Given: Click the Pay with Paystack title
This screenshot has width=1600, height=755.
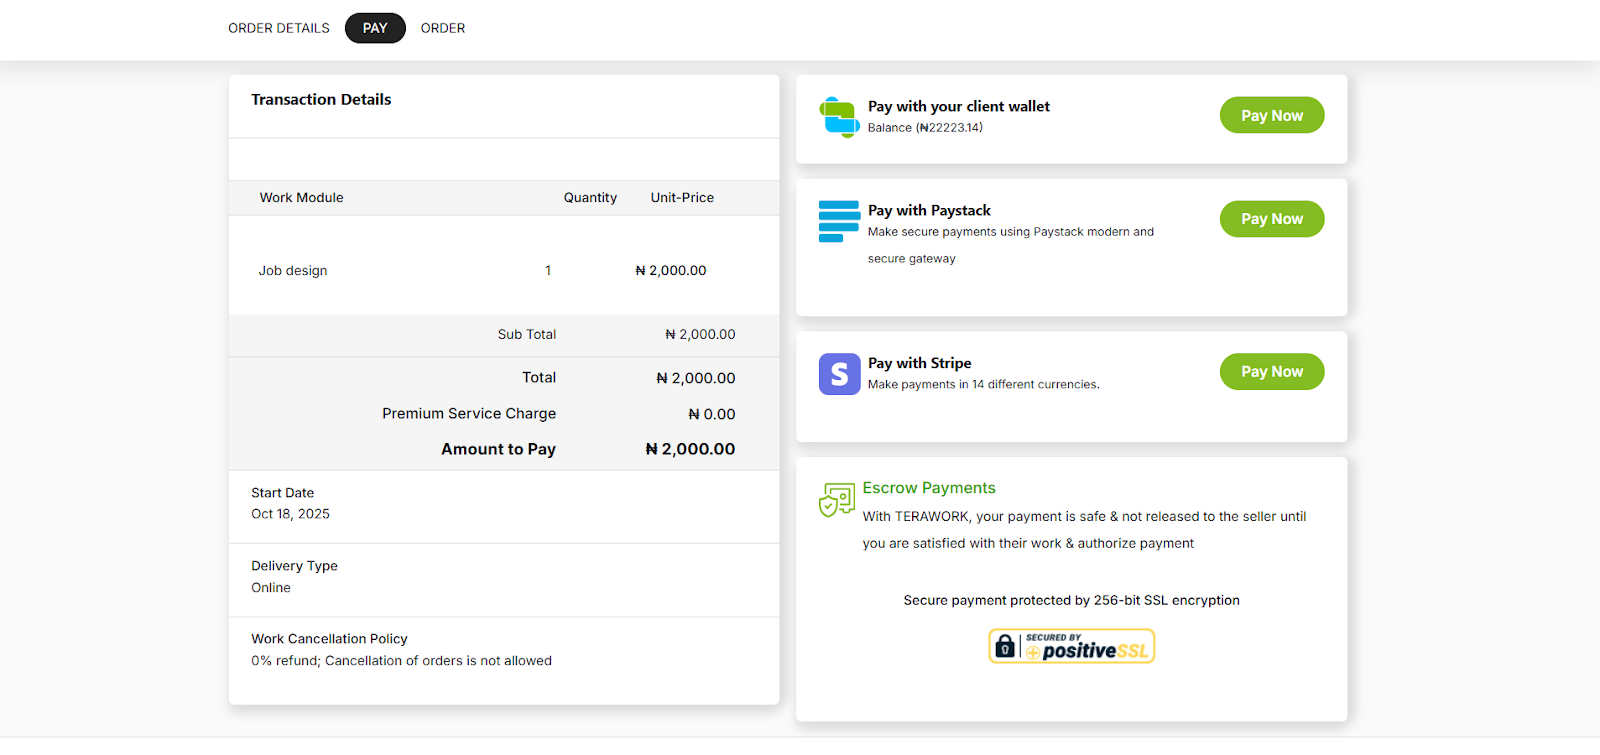Looking at the screenshot, I should pos(929,210).
